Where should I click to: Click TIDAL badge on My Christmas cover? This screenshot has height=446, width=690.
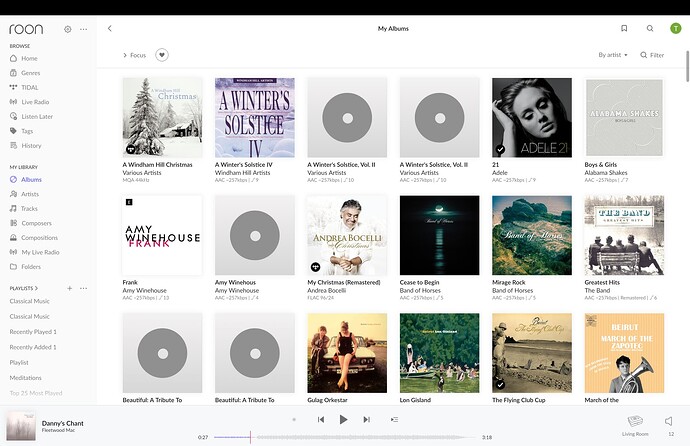(x=316, y=267)
